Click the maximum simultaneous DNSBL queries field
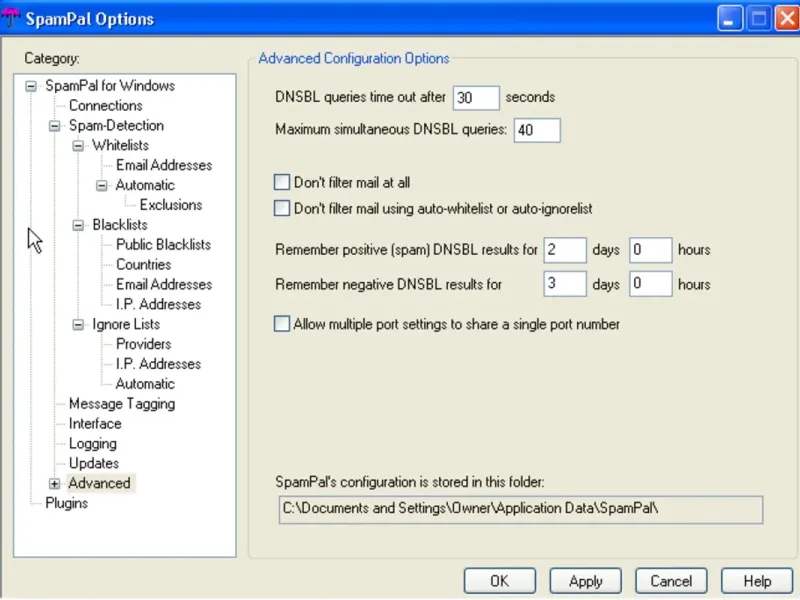This screenshot has height=600, width=800. point(537,130)
